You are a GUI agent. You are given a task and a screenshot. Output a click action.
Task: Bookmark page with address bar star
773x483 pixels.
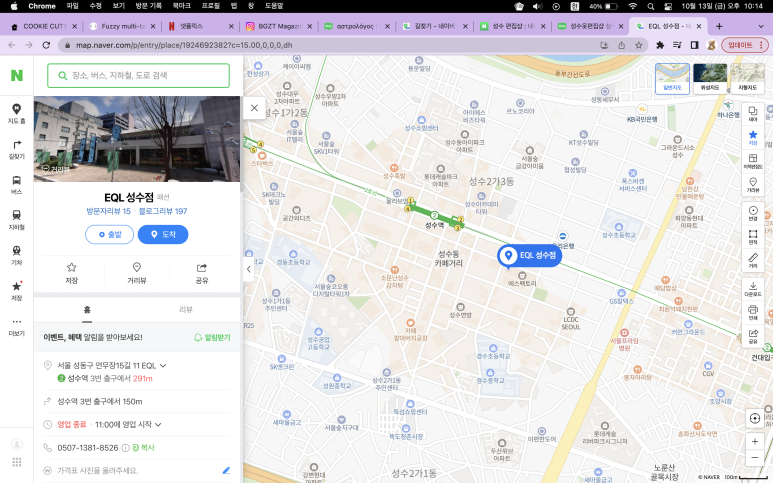638,45
